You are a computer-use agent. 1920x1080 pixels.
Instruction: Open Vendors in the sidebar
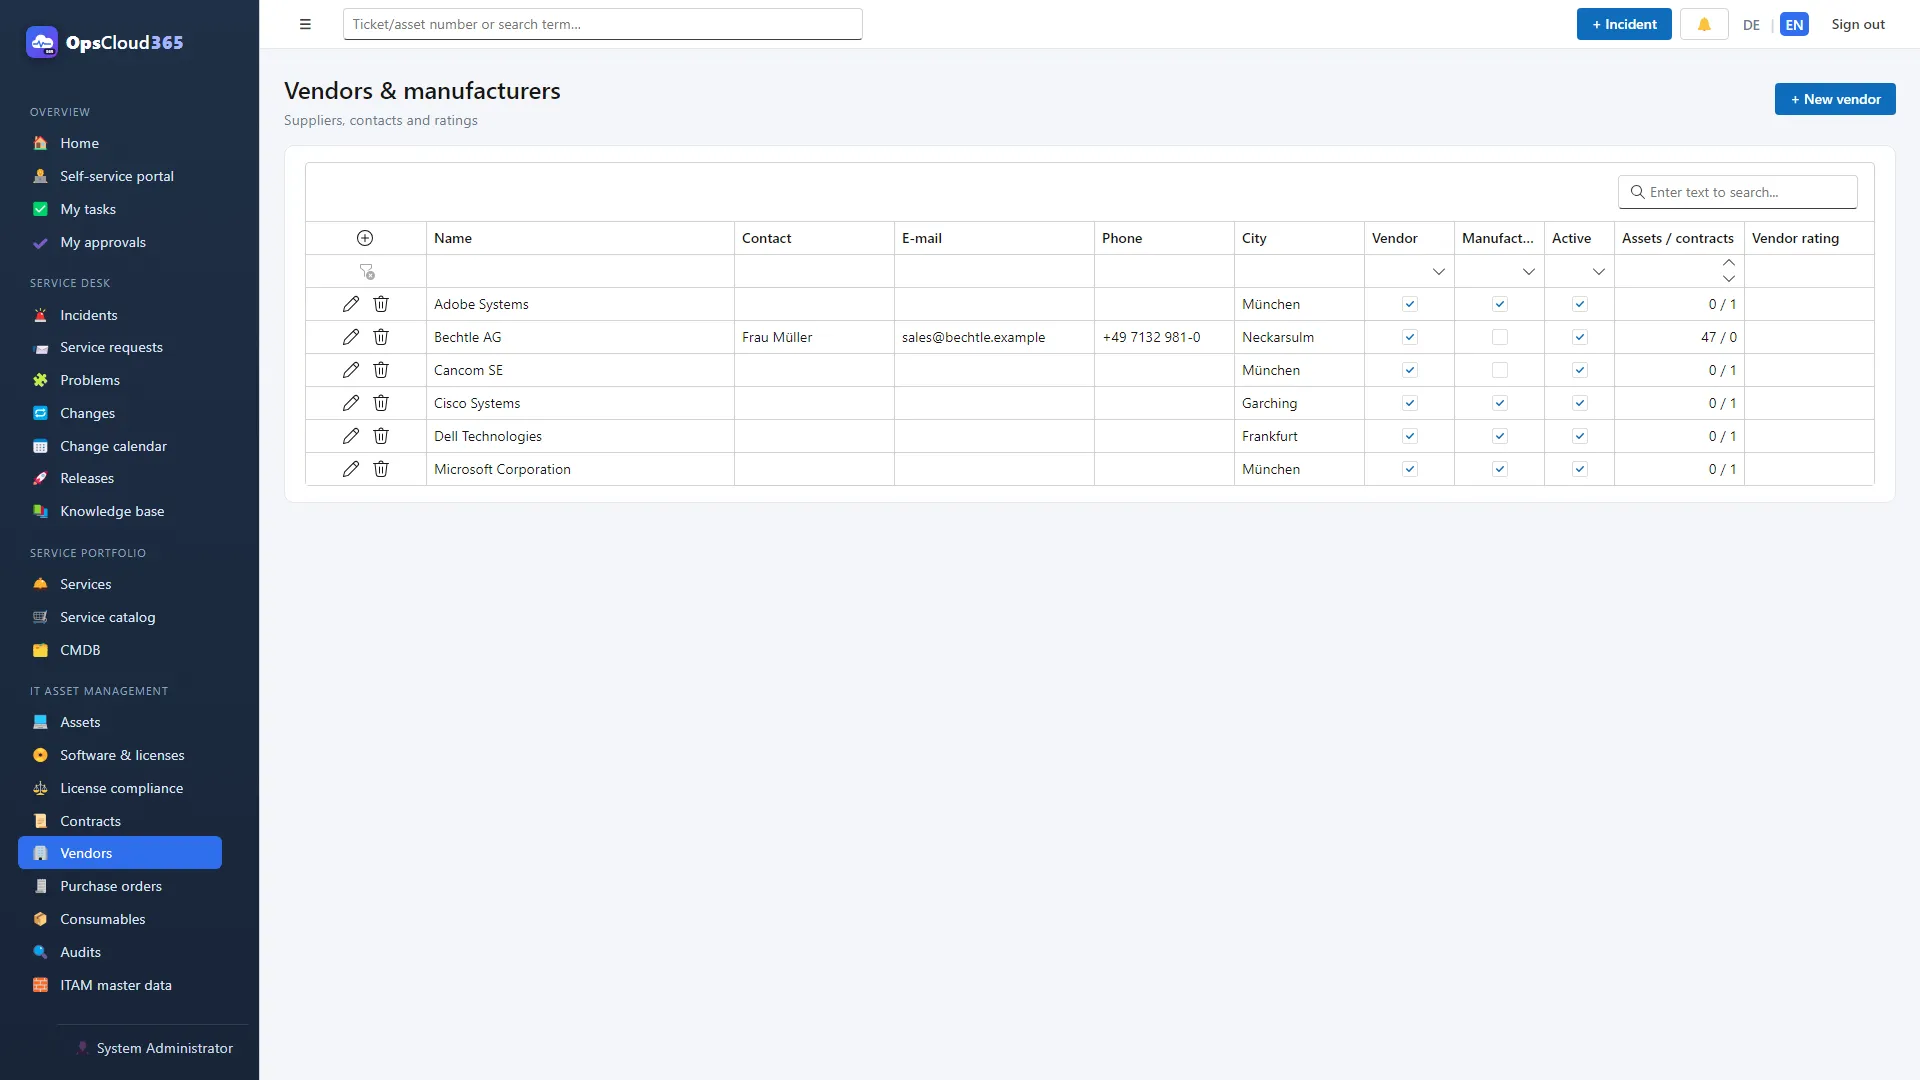[120, 853]
